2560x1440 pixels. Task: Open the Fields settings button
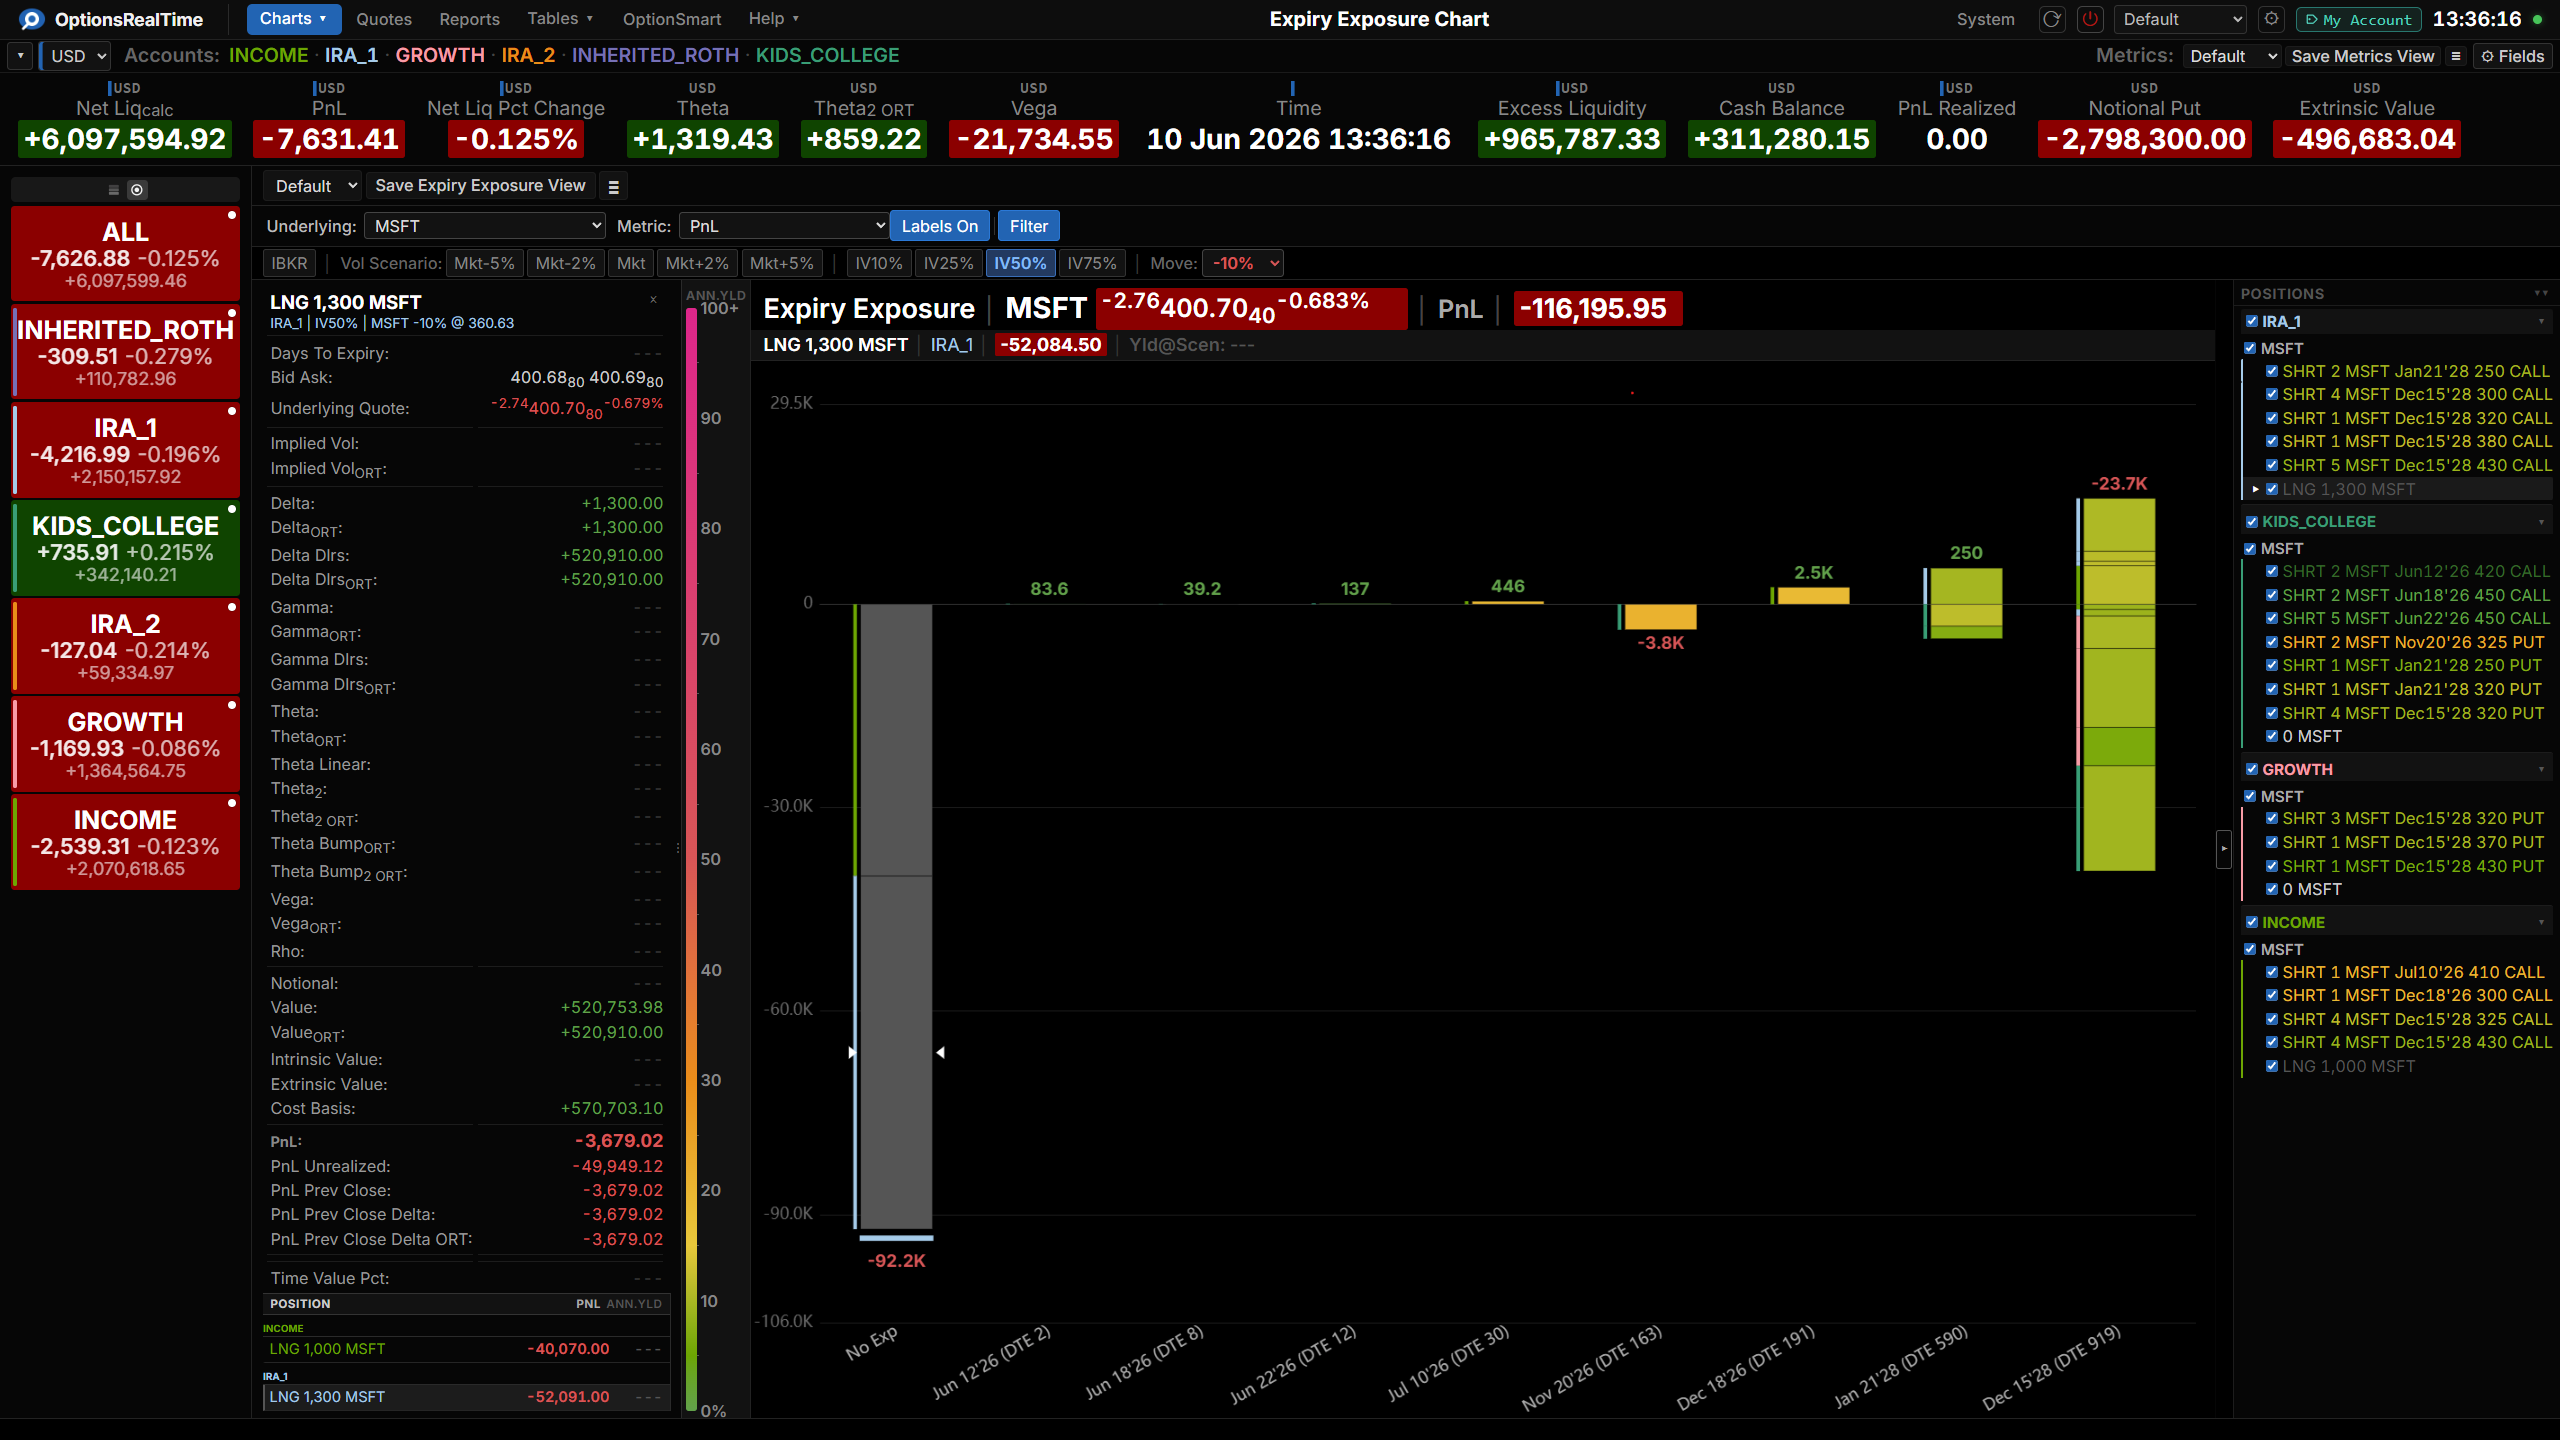tap(2512, 56)
